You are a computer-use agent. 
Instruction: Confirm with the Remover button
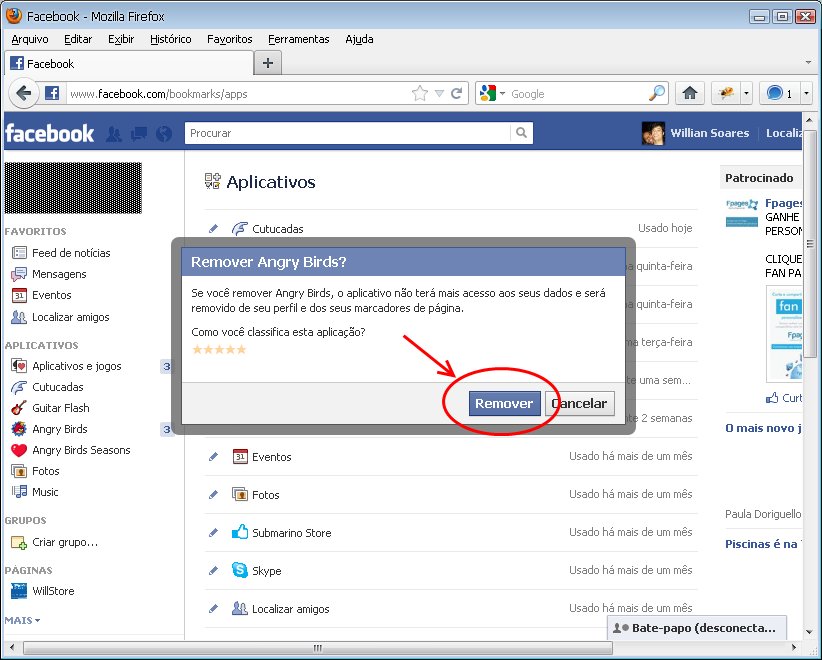tap(504, 404)
